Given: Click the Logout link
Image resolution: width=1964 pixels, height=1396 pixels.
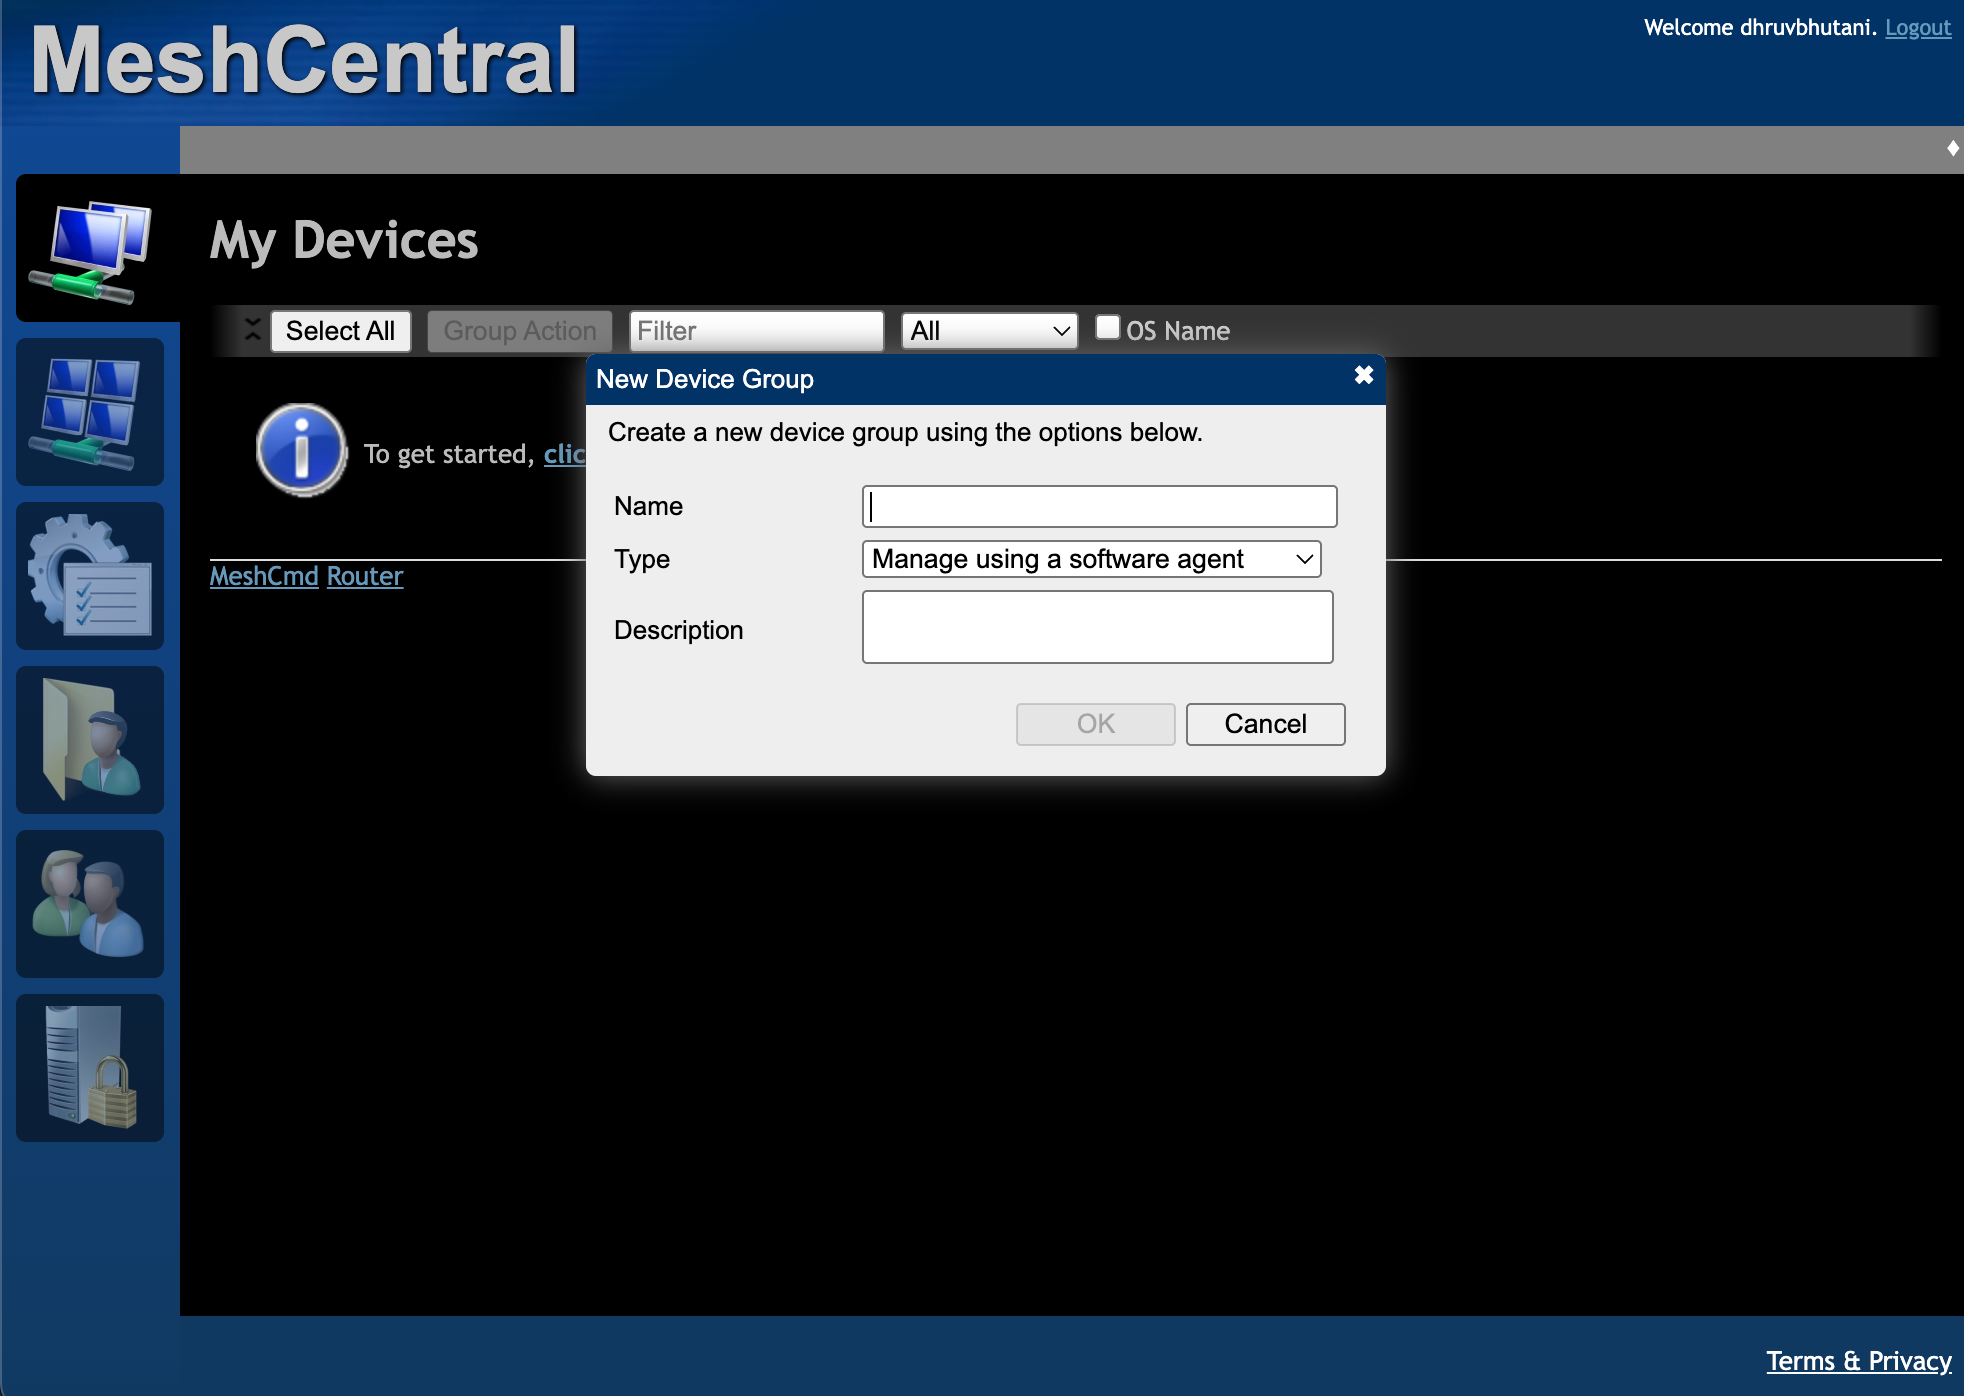Looking at the screenshot, I should click(1918, 28).
